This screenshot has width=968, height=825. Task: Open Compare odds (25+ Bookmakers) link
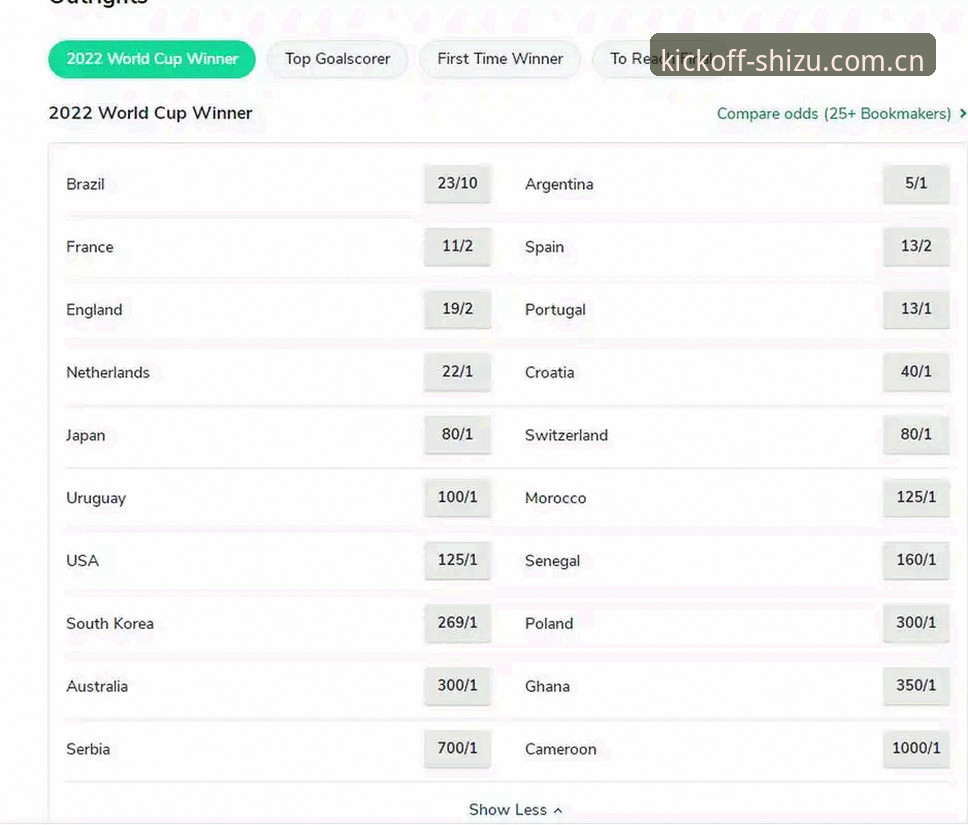tap(833, 114)
